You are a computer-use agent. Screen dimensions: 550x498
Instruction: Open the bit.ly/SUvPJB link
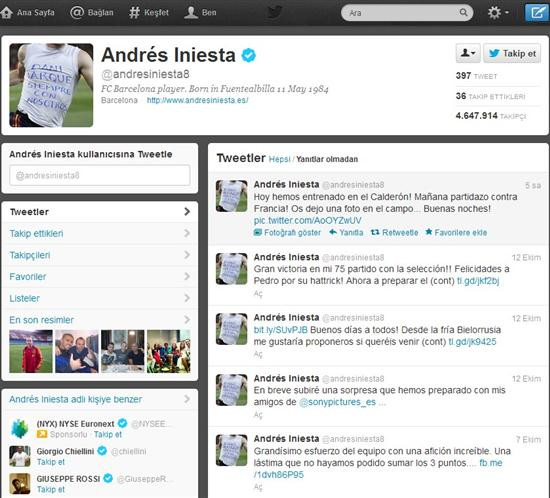point(281,330)
